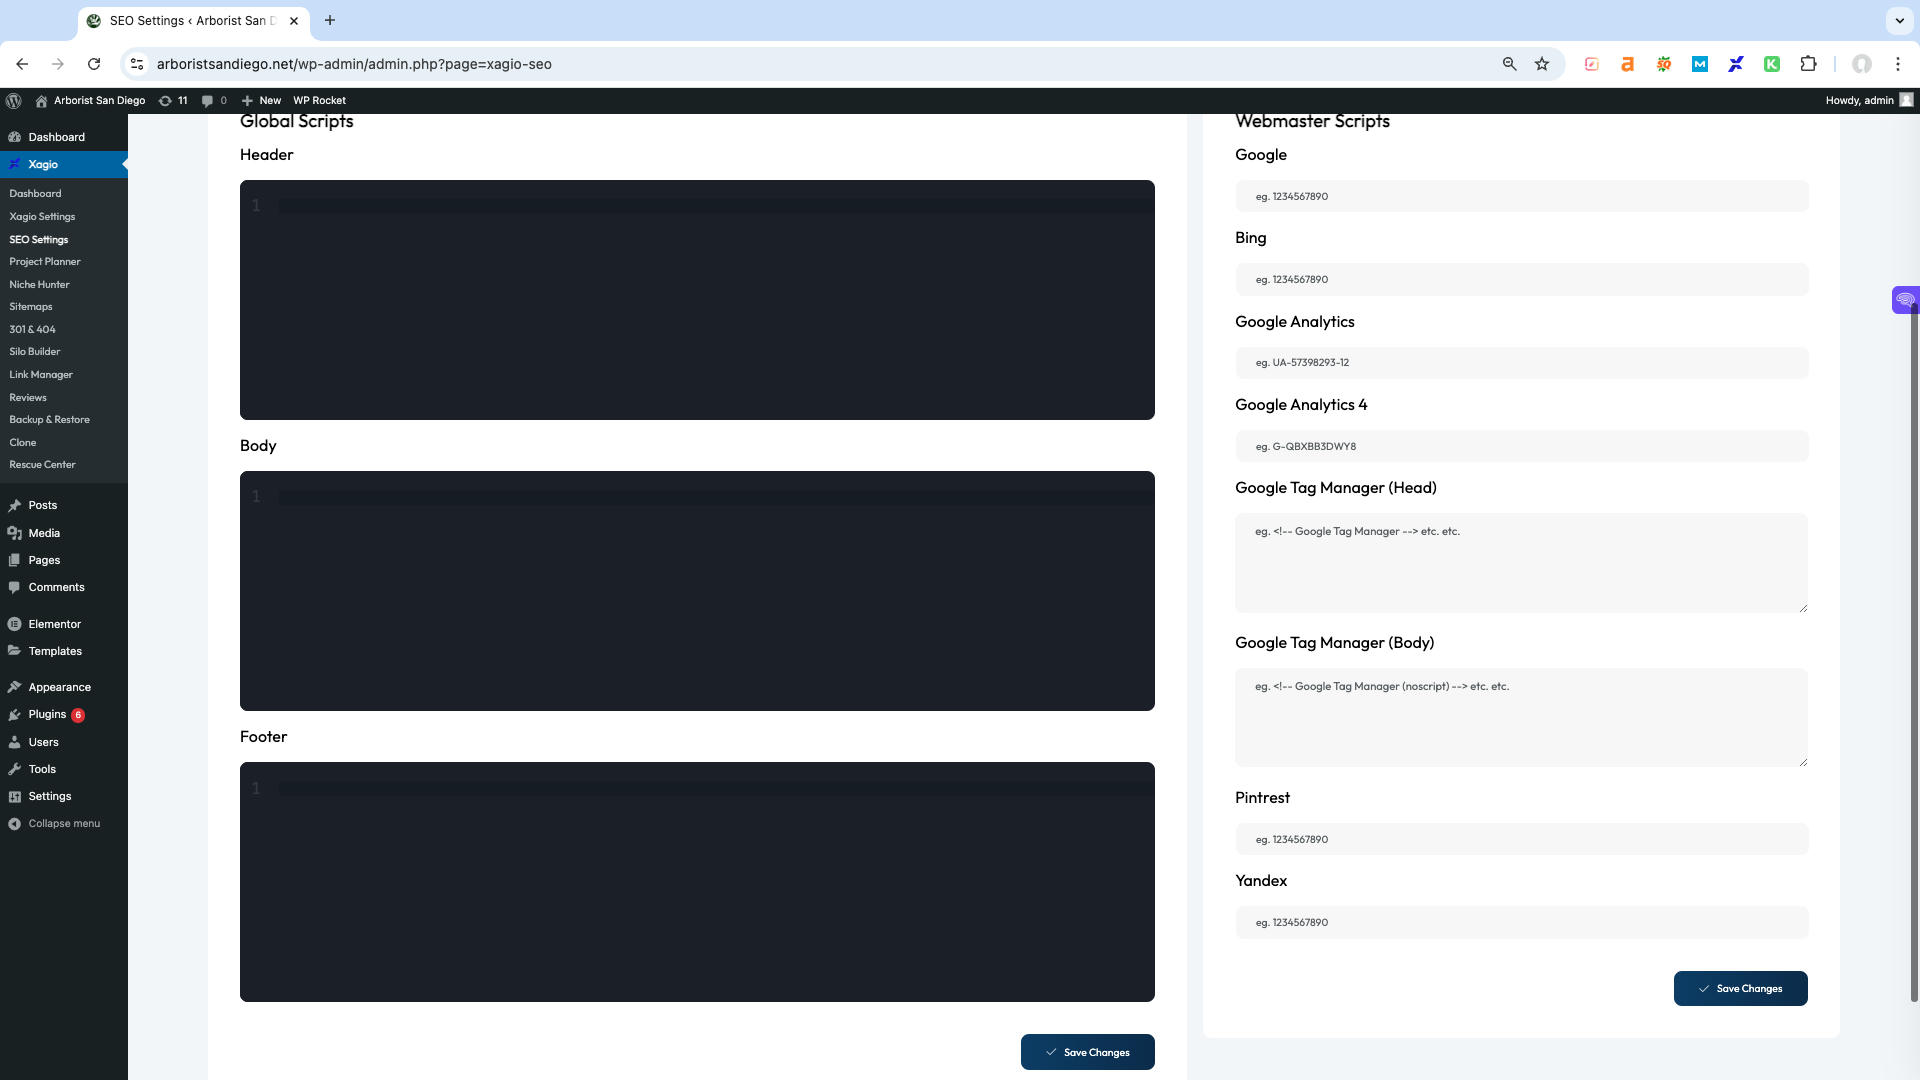Viewport: 1920px width, 1080px height.
Task: Open the Chrome profile avatar
Action: pyautogui.click(x=1862, y=64)
